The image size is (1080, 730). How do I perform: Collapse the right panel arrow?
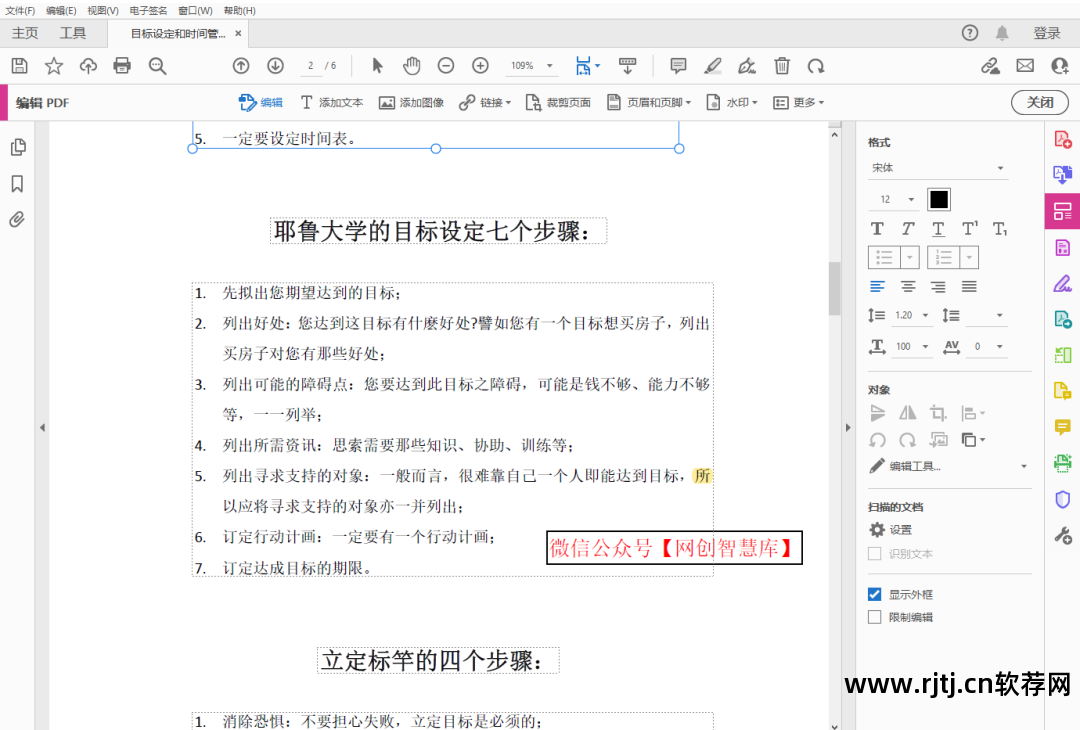(x=848, y=428)
